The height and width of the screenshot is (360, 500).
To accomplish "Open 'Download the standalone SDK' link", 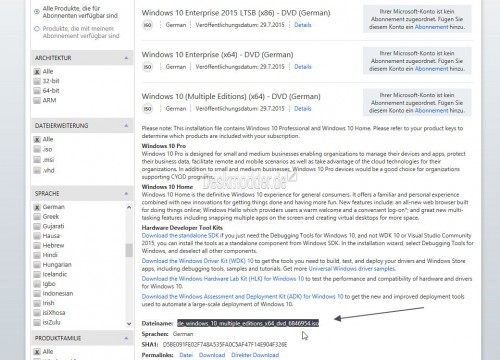I will tap(180, 236).
